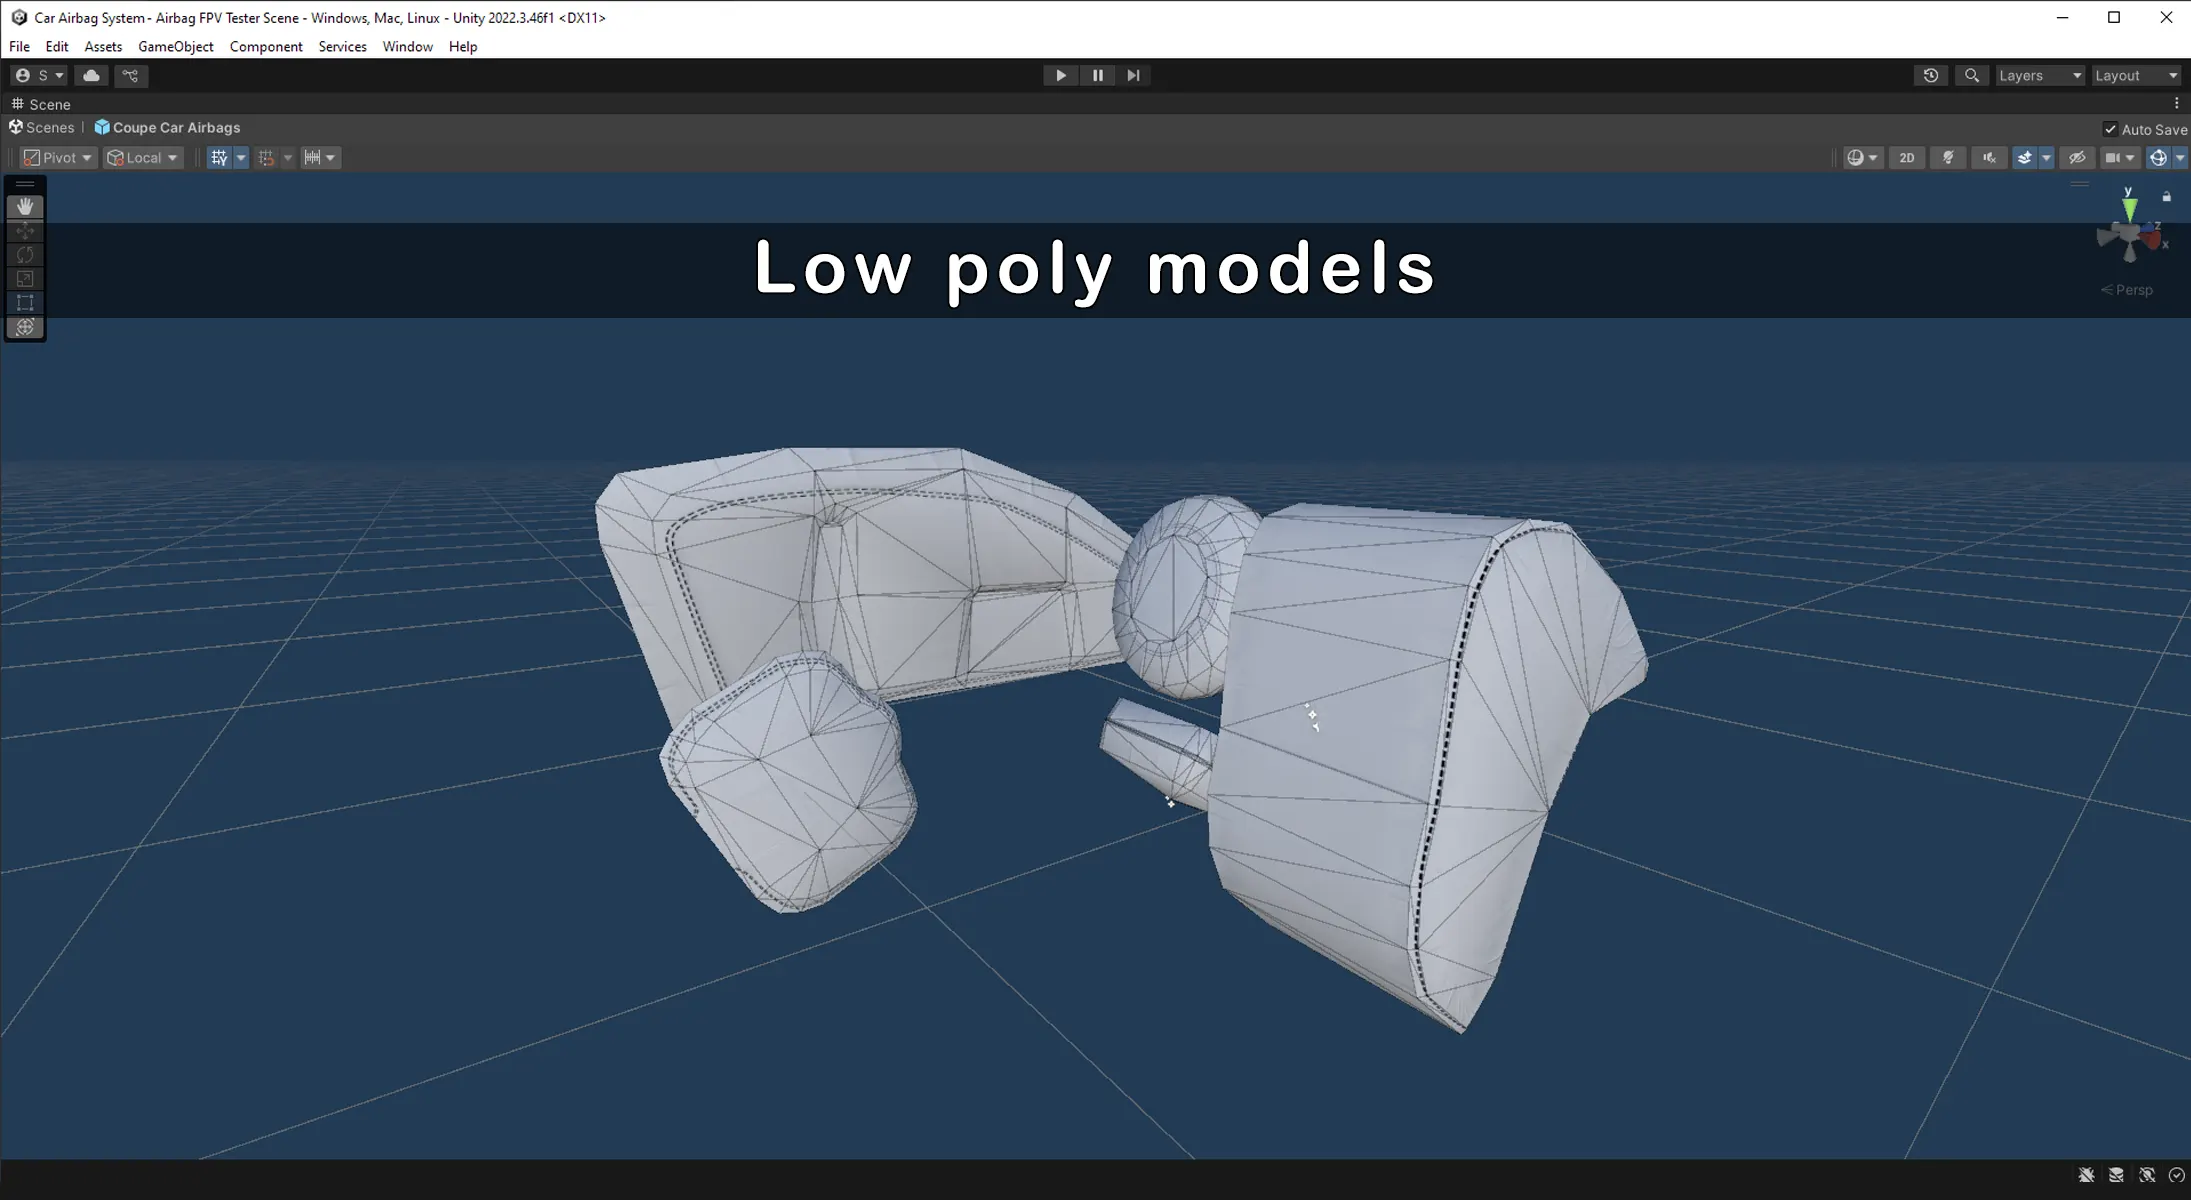The image size is (2191, 1200).
Task: Open the GameObject menu
Action: [x=175, y=47]
